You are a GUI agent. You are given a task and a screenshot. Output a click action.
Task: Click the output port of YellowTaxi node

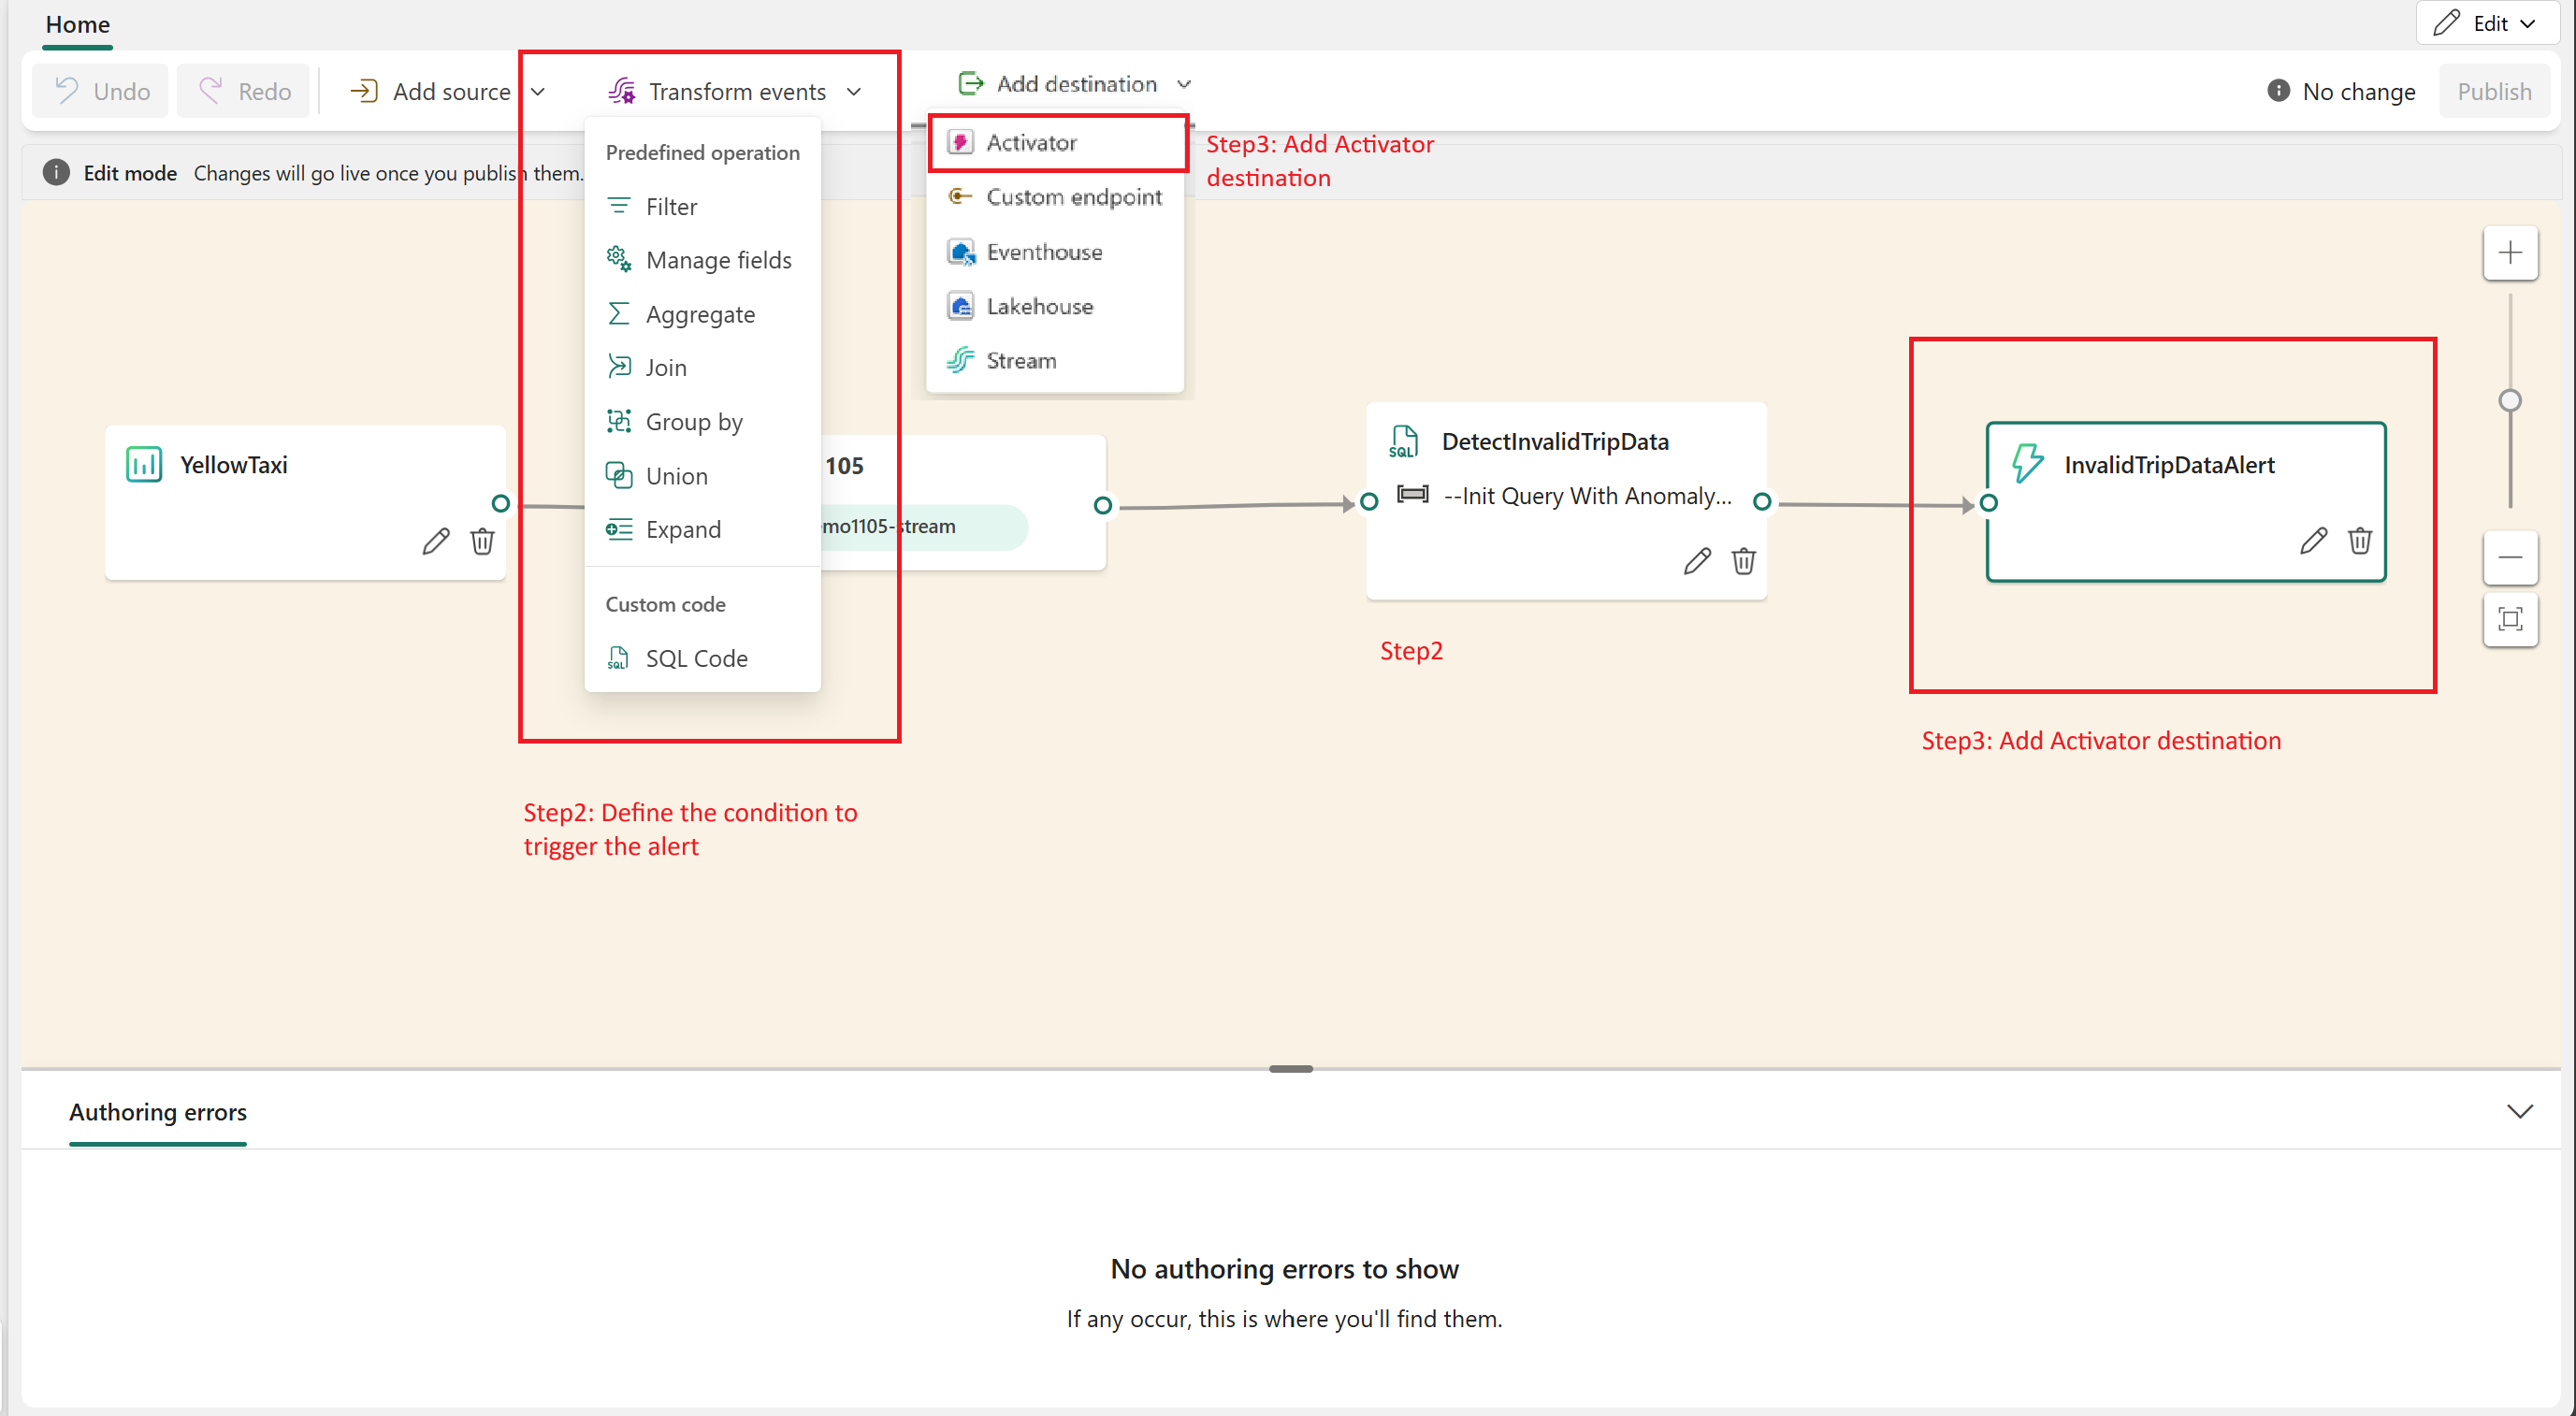click(500, 503)
